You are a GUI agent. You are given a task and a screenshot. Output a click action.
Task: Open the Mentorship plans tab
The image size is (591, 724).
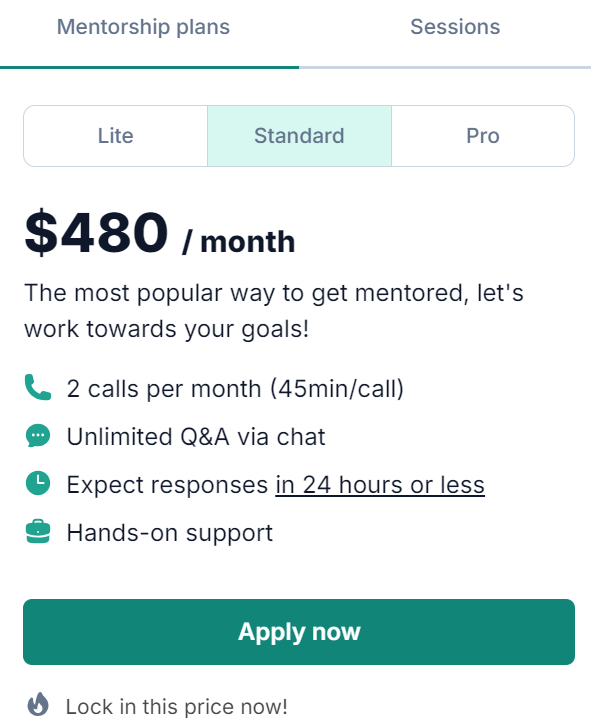click(143, 27)
